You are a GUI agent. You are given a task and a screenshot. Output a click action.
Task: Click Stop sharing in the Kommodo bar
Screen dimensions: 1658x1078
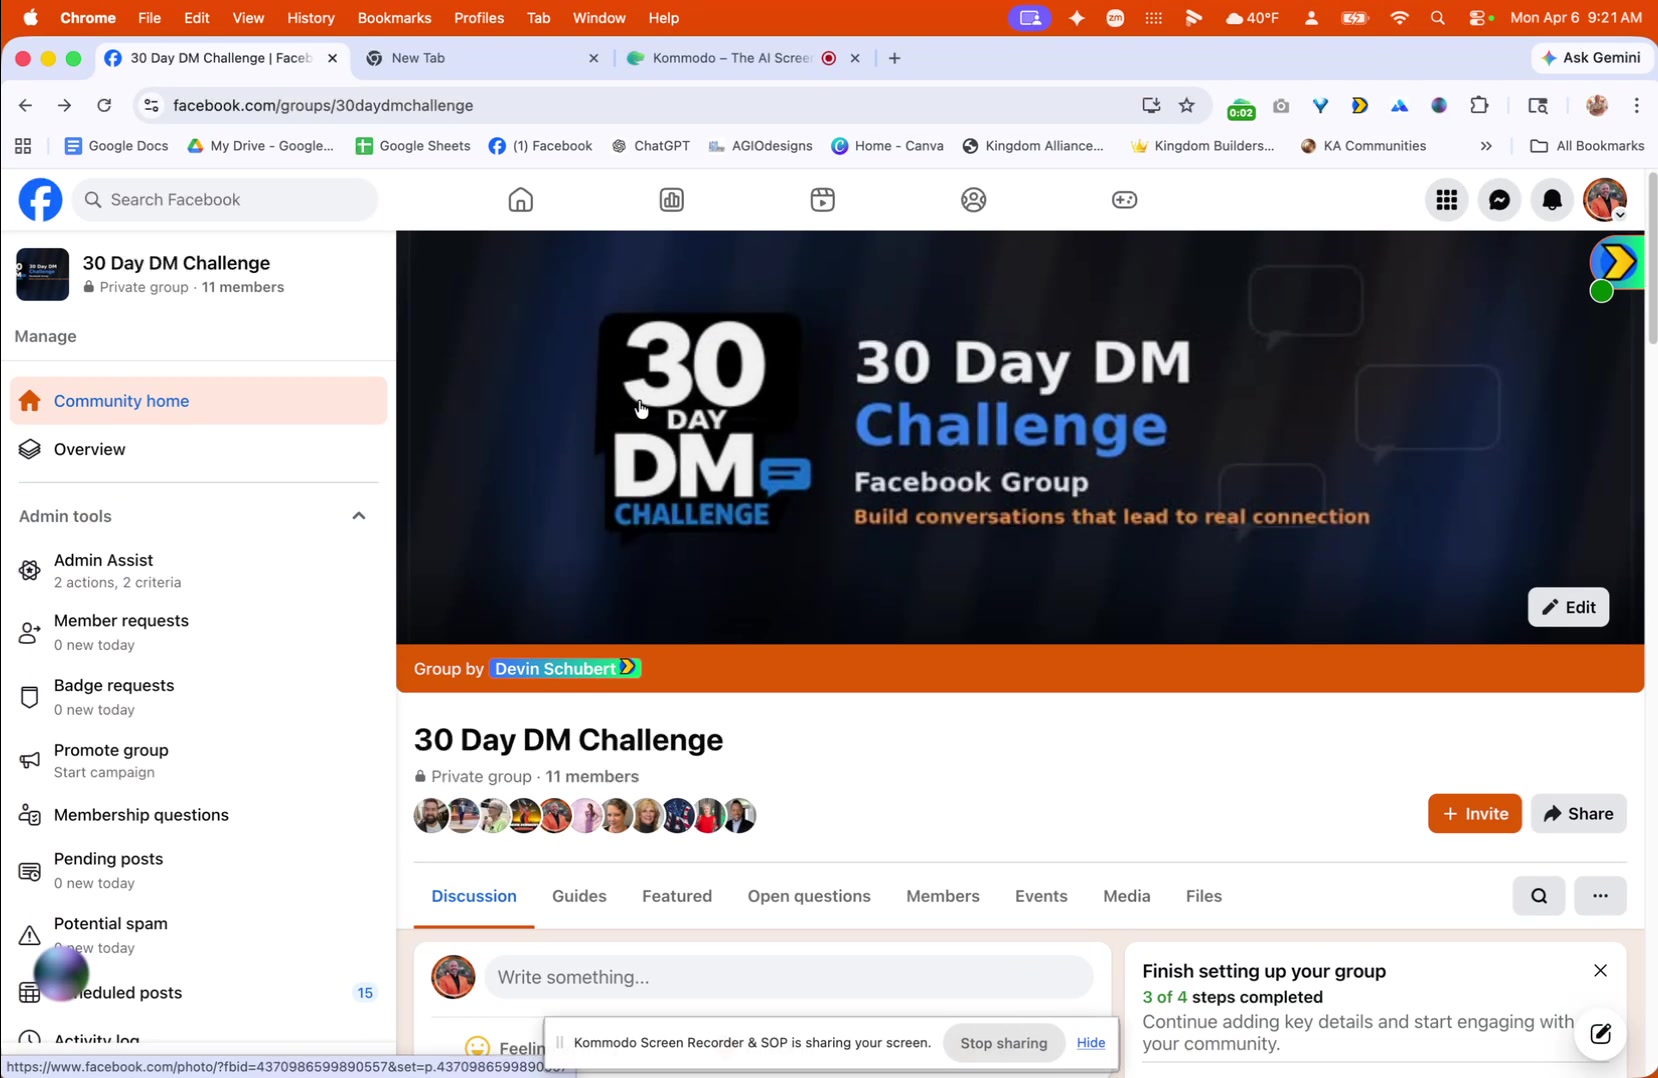(1004, 1043)
